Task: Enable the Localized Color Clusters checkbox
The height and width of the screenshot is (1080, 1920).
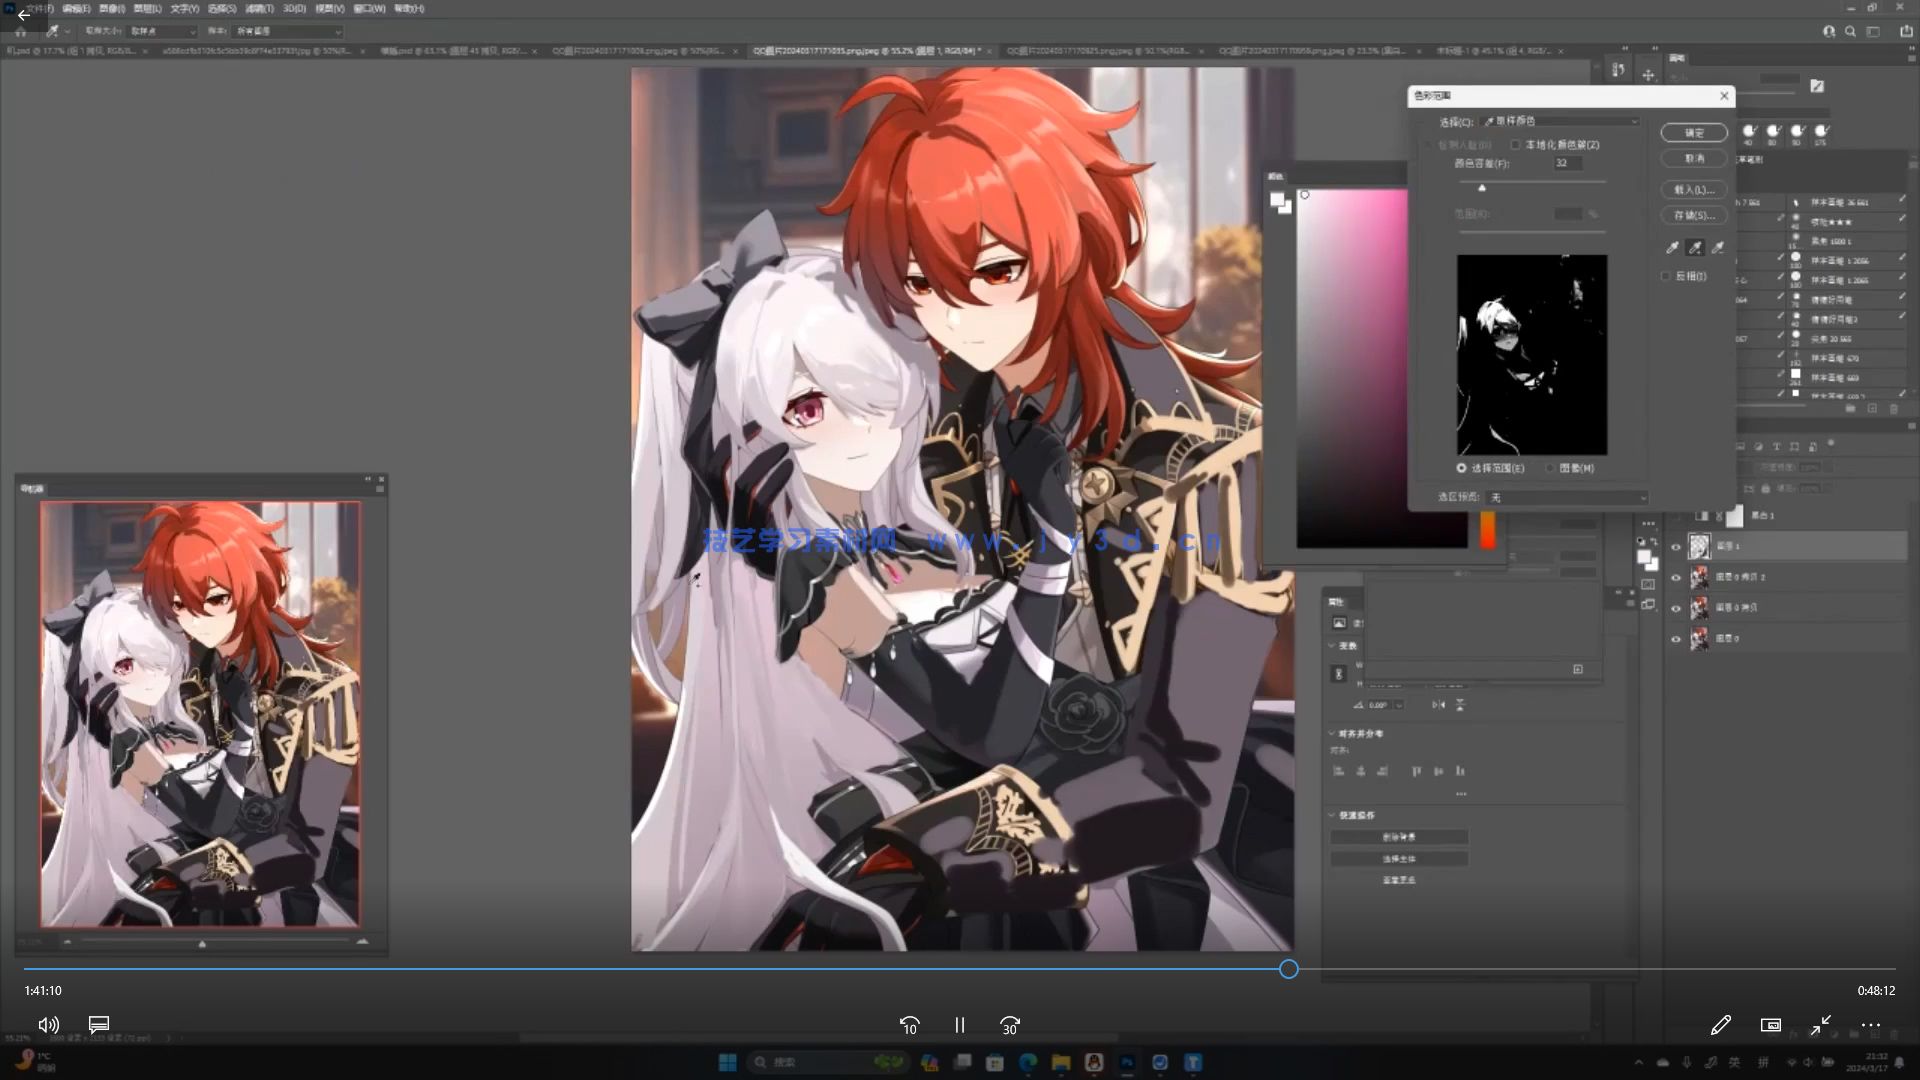Action: [x=1515, y=145]
